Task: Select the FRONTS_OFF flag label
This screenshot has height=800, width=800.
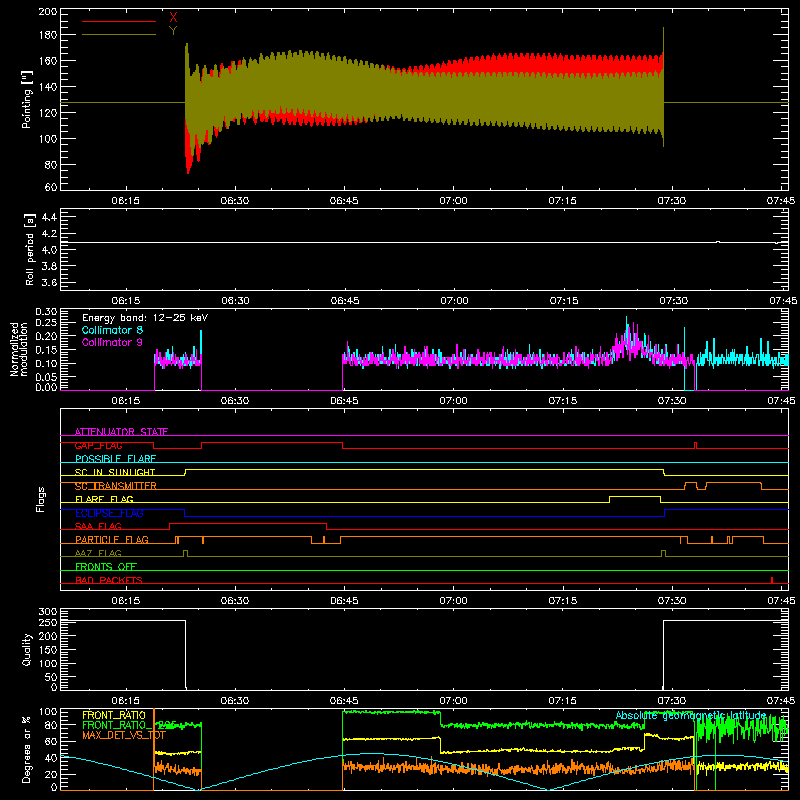Action: click(x=106, y=566)
